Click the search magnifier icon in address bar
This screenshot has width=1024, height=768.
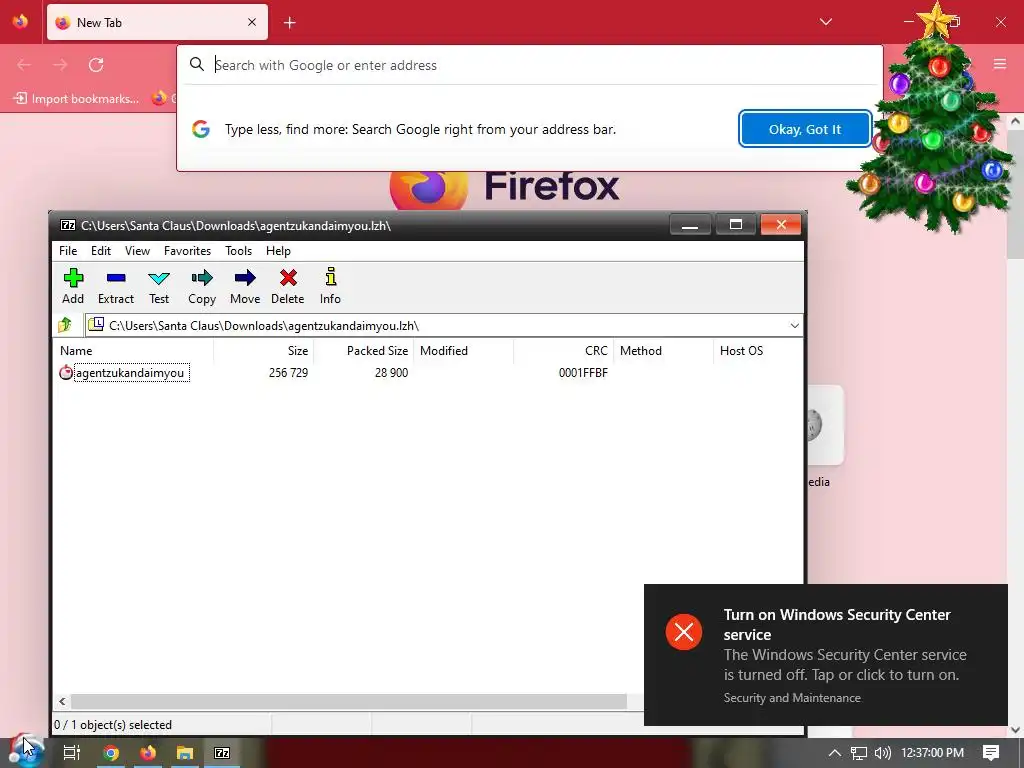(197, 64)
